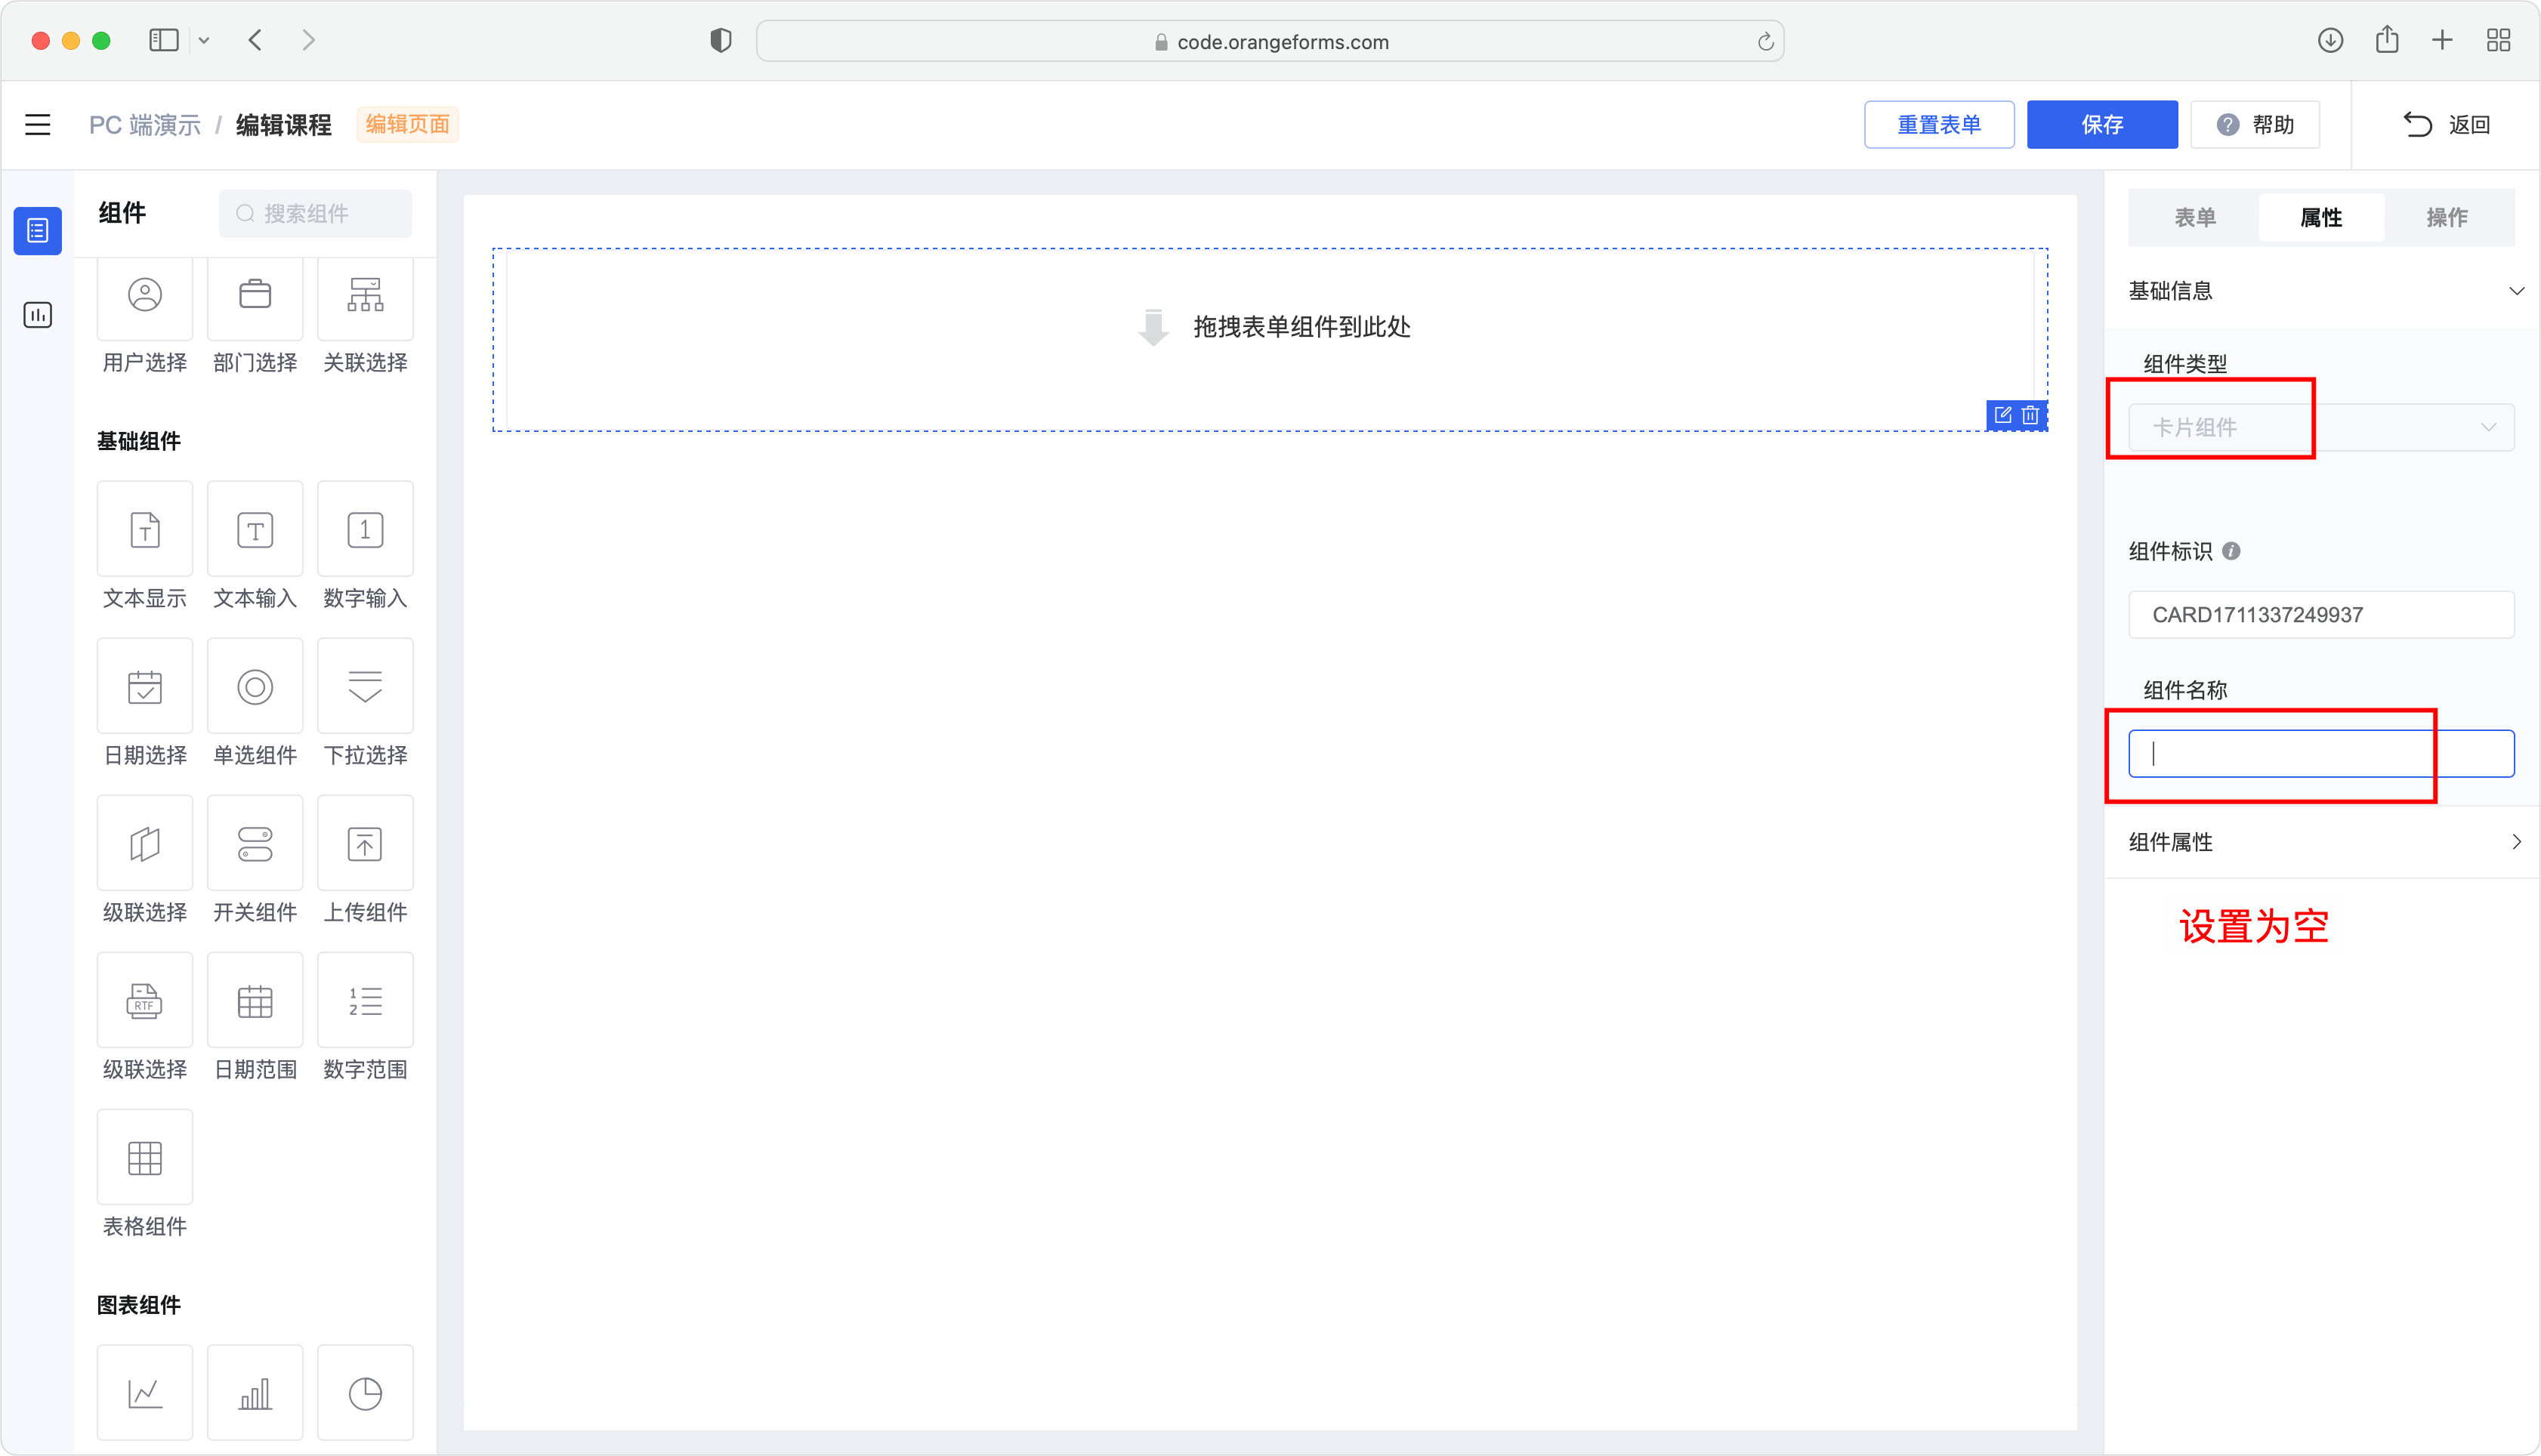This screenshot has height=1456, width=2541.
Task: Click the 开关组件 switch component
Action: coord(255,843)
